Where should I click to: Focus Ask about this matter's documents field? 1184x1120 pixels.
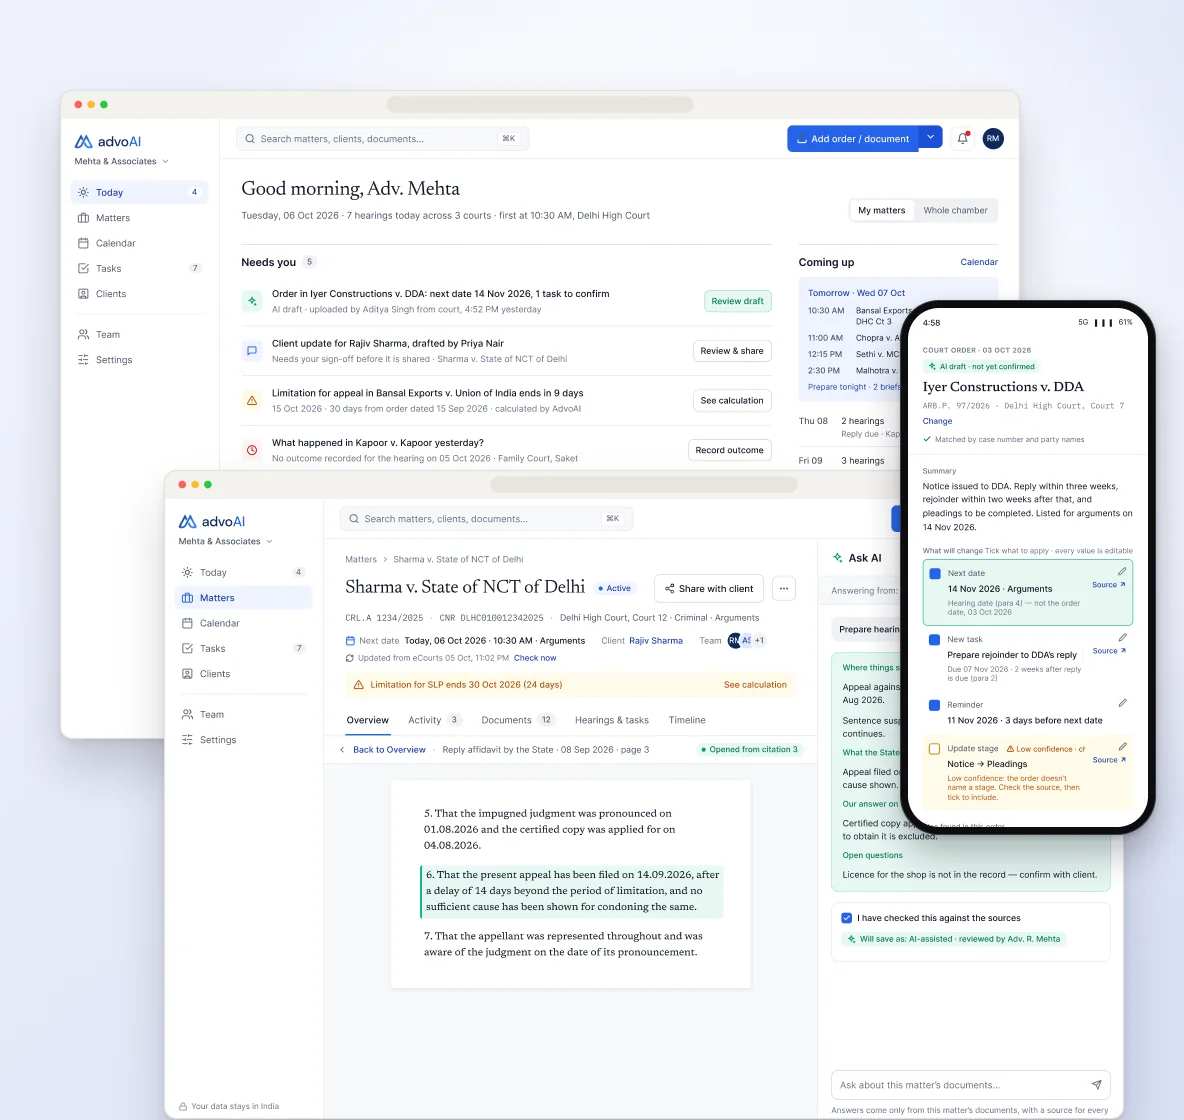[970, 1085]
